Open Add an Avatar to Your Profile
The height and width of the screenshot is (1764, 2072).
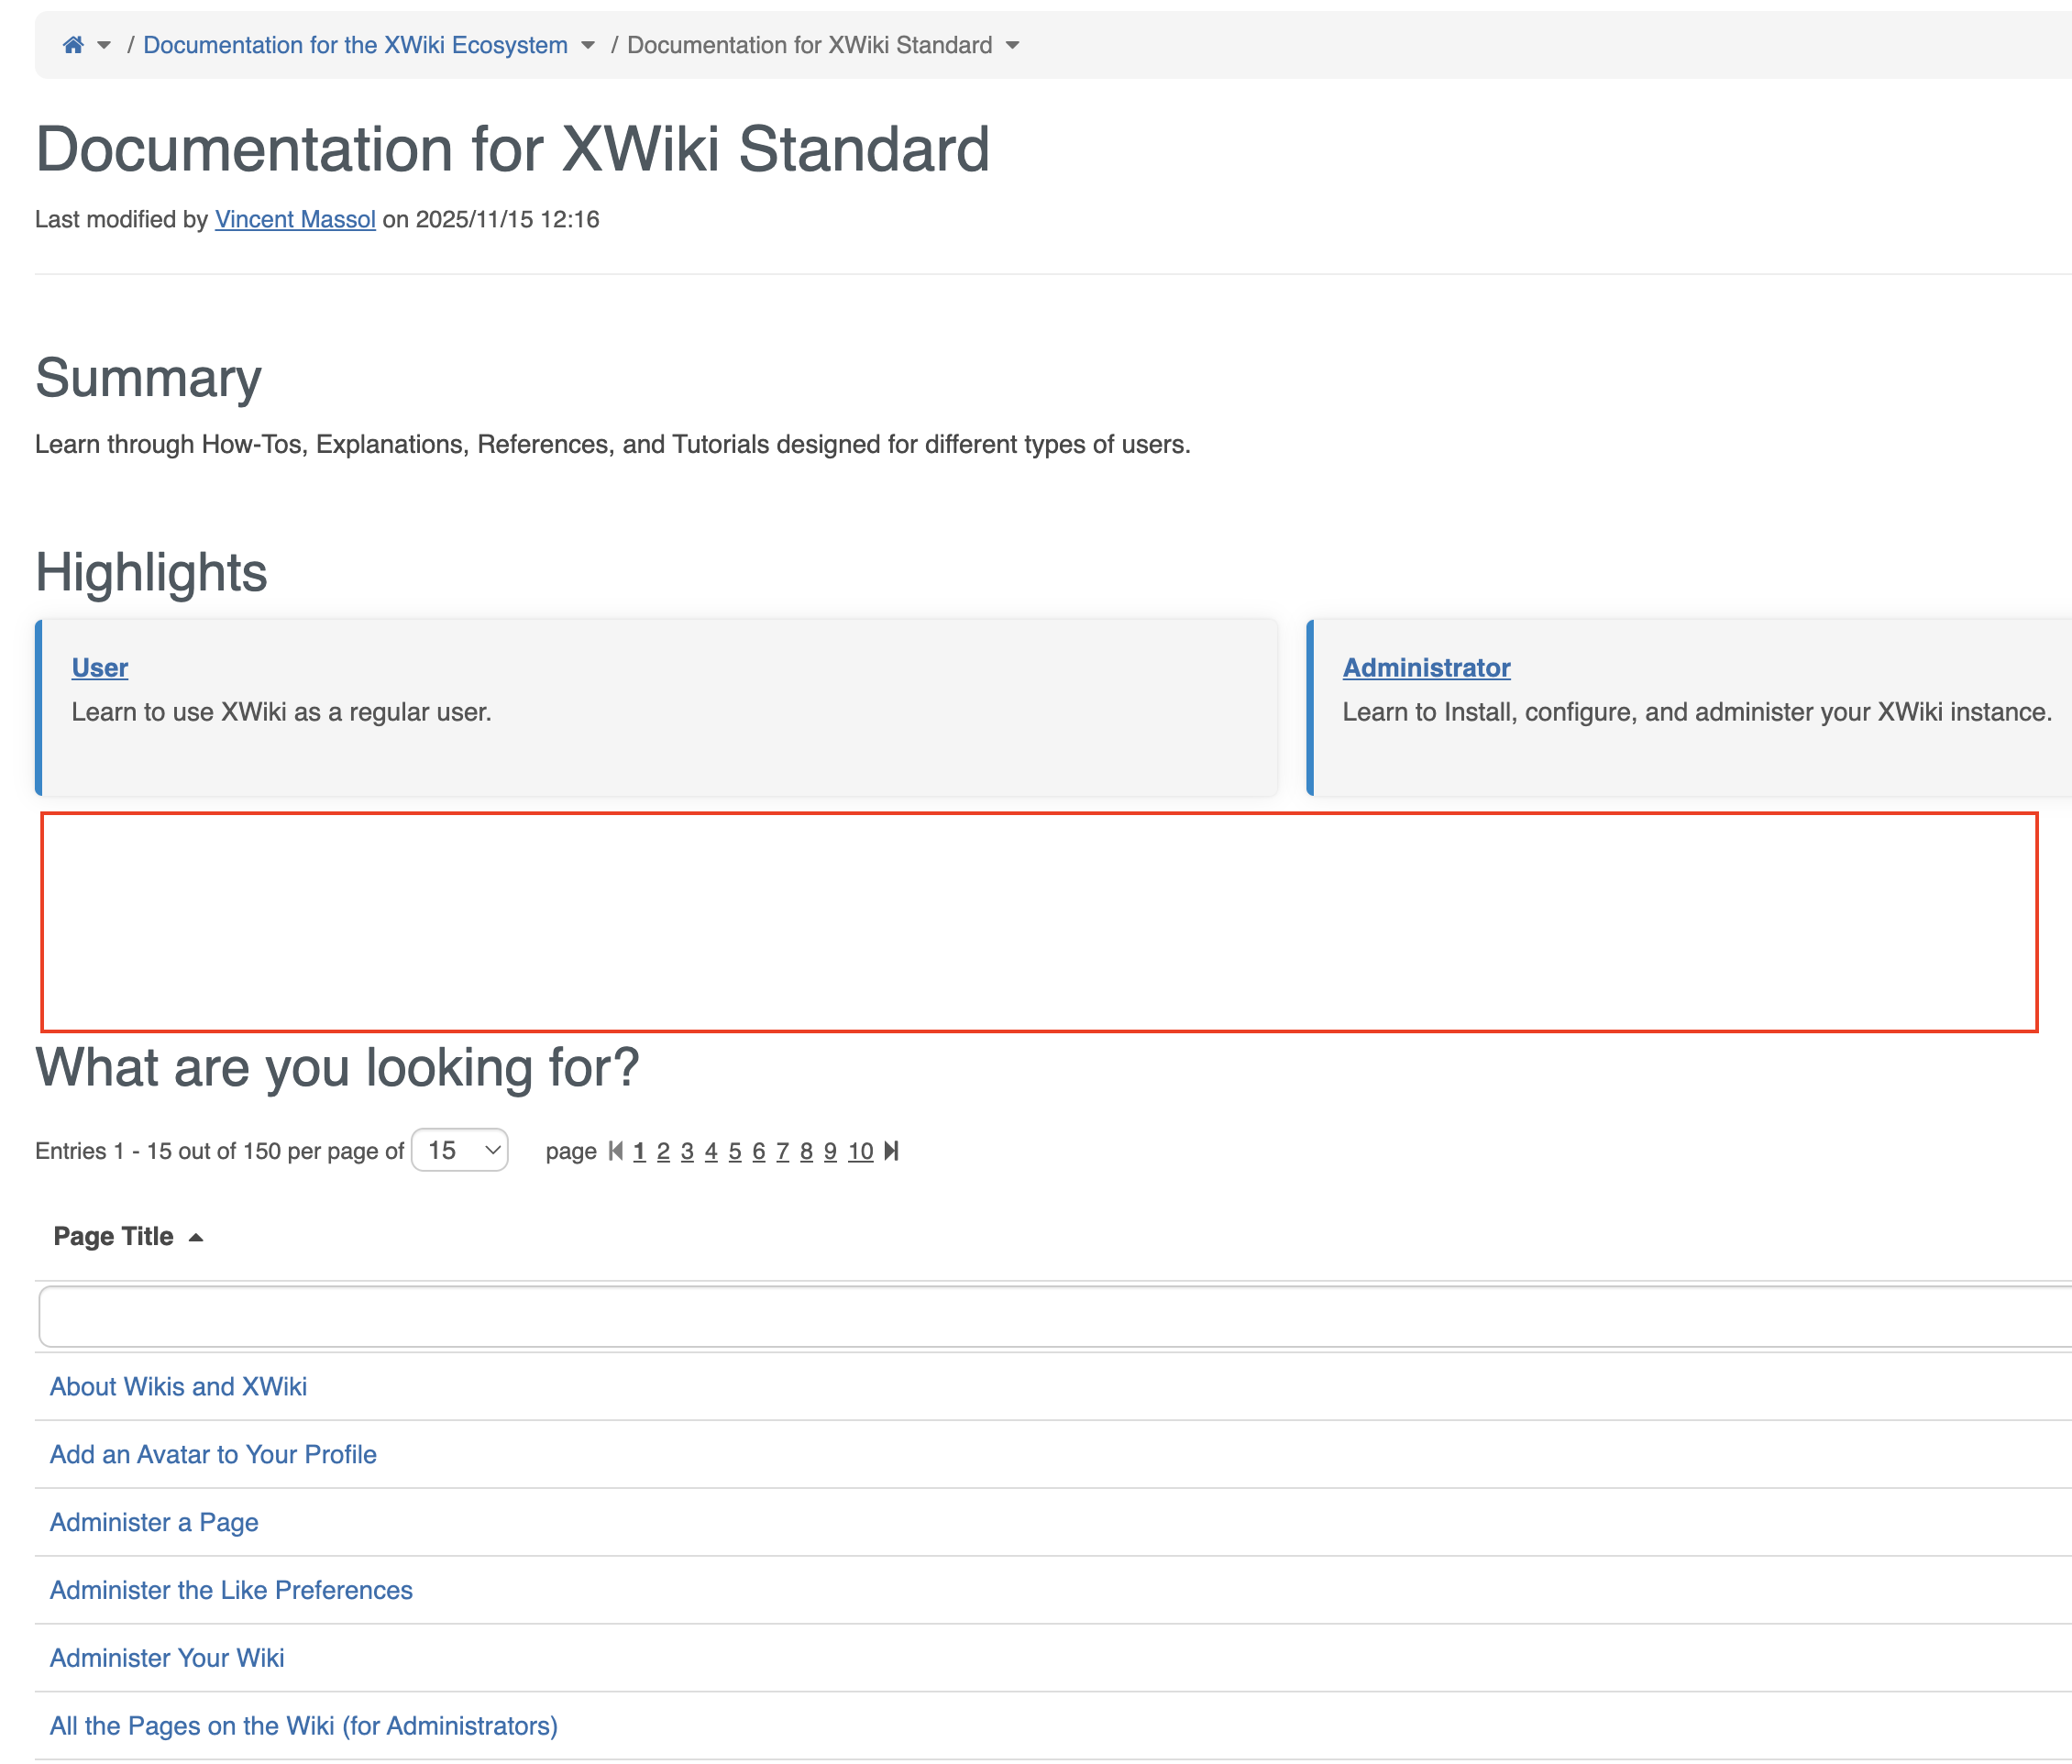click(x=213, y=1454)
